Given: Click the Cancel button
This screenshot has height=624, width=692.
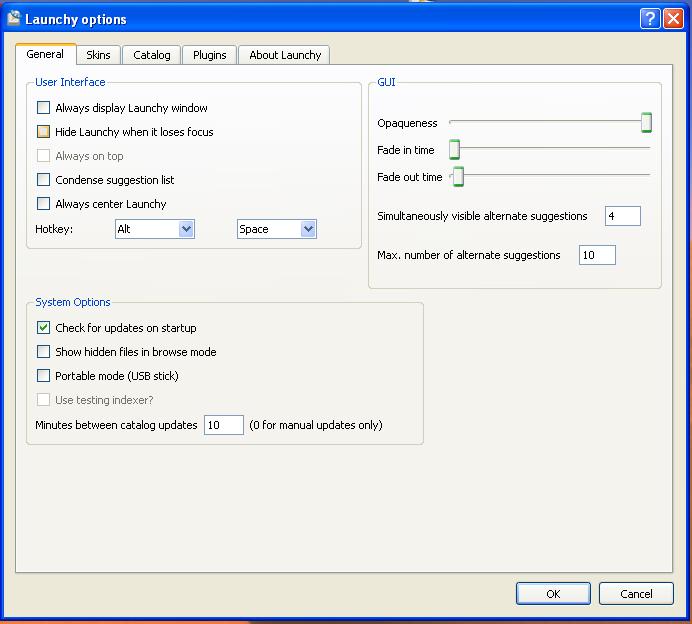Looking at the screenshot, I should pyautogui.click(x=636, y=594).
